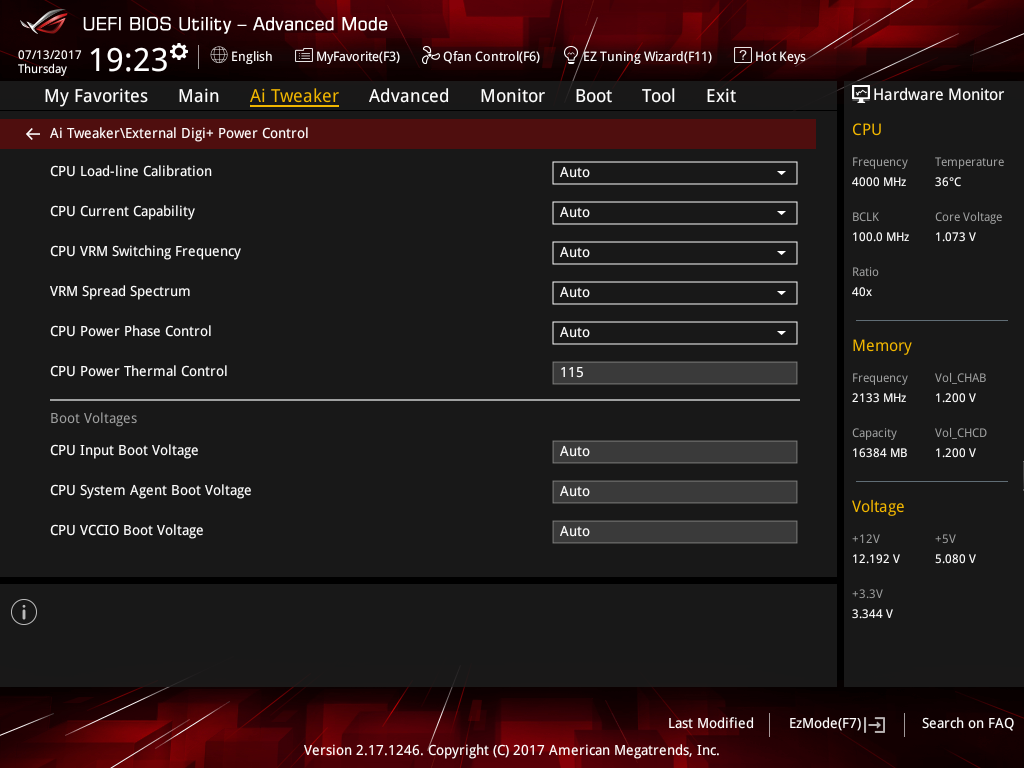Click the ROG logo

(43, 23)
